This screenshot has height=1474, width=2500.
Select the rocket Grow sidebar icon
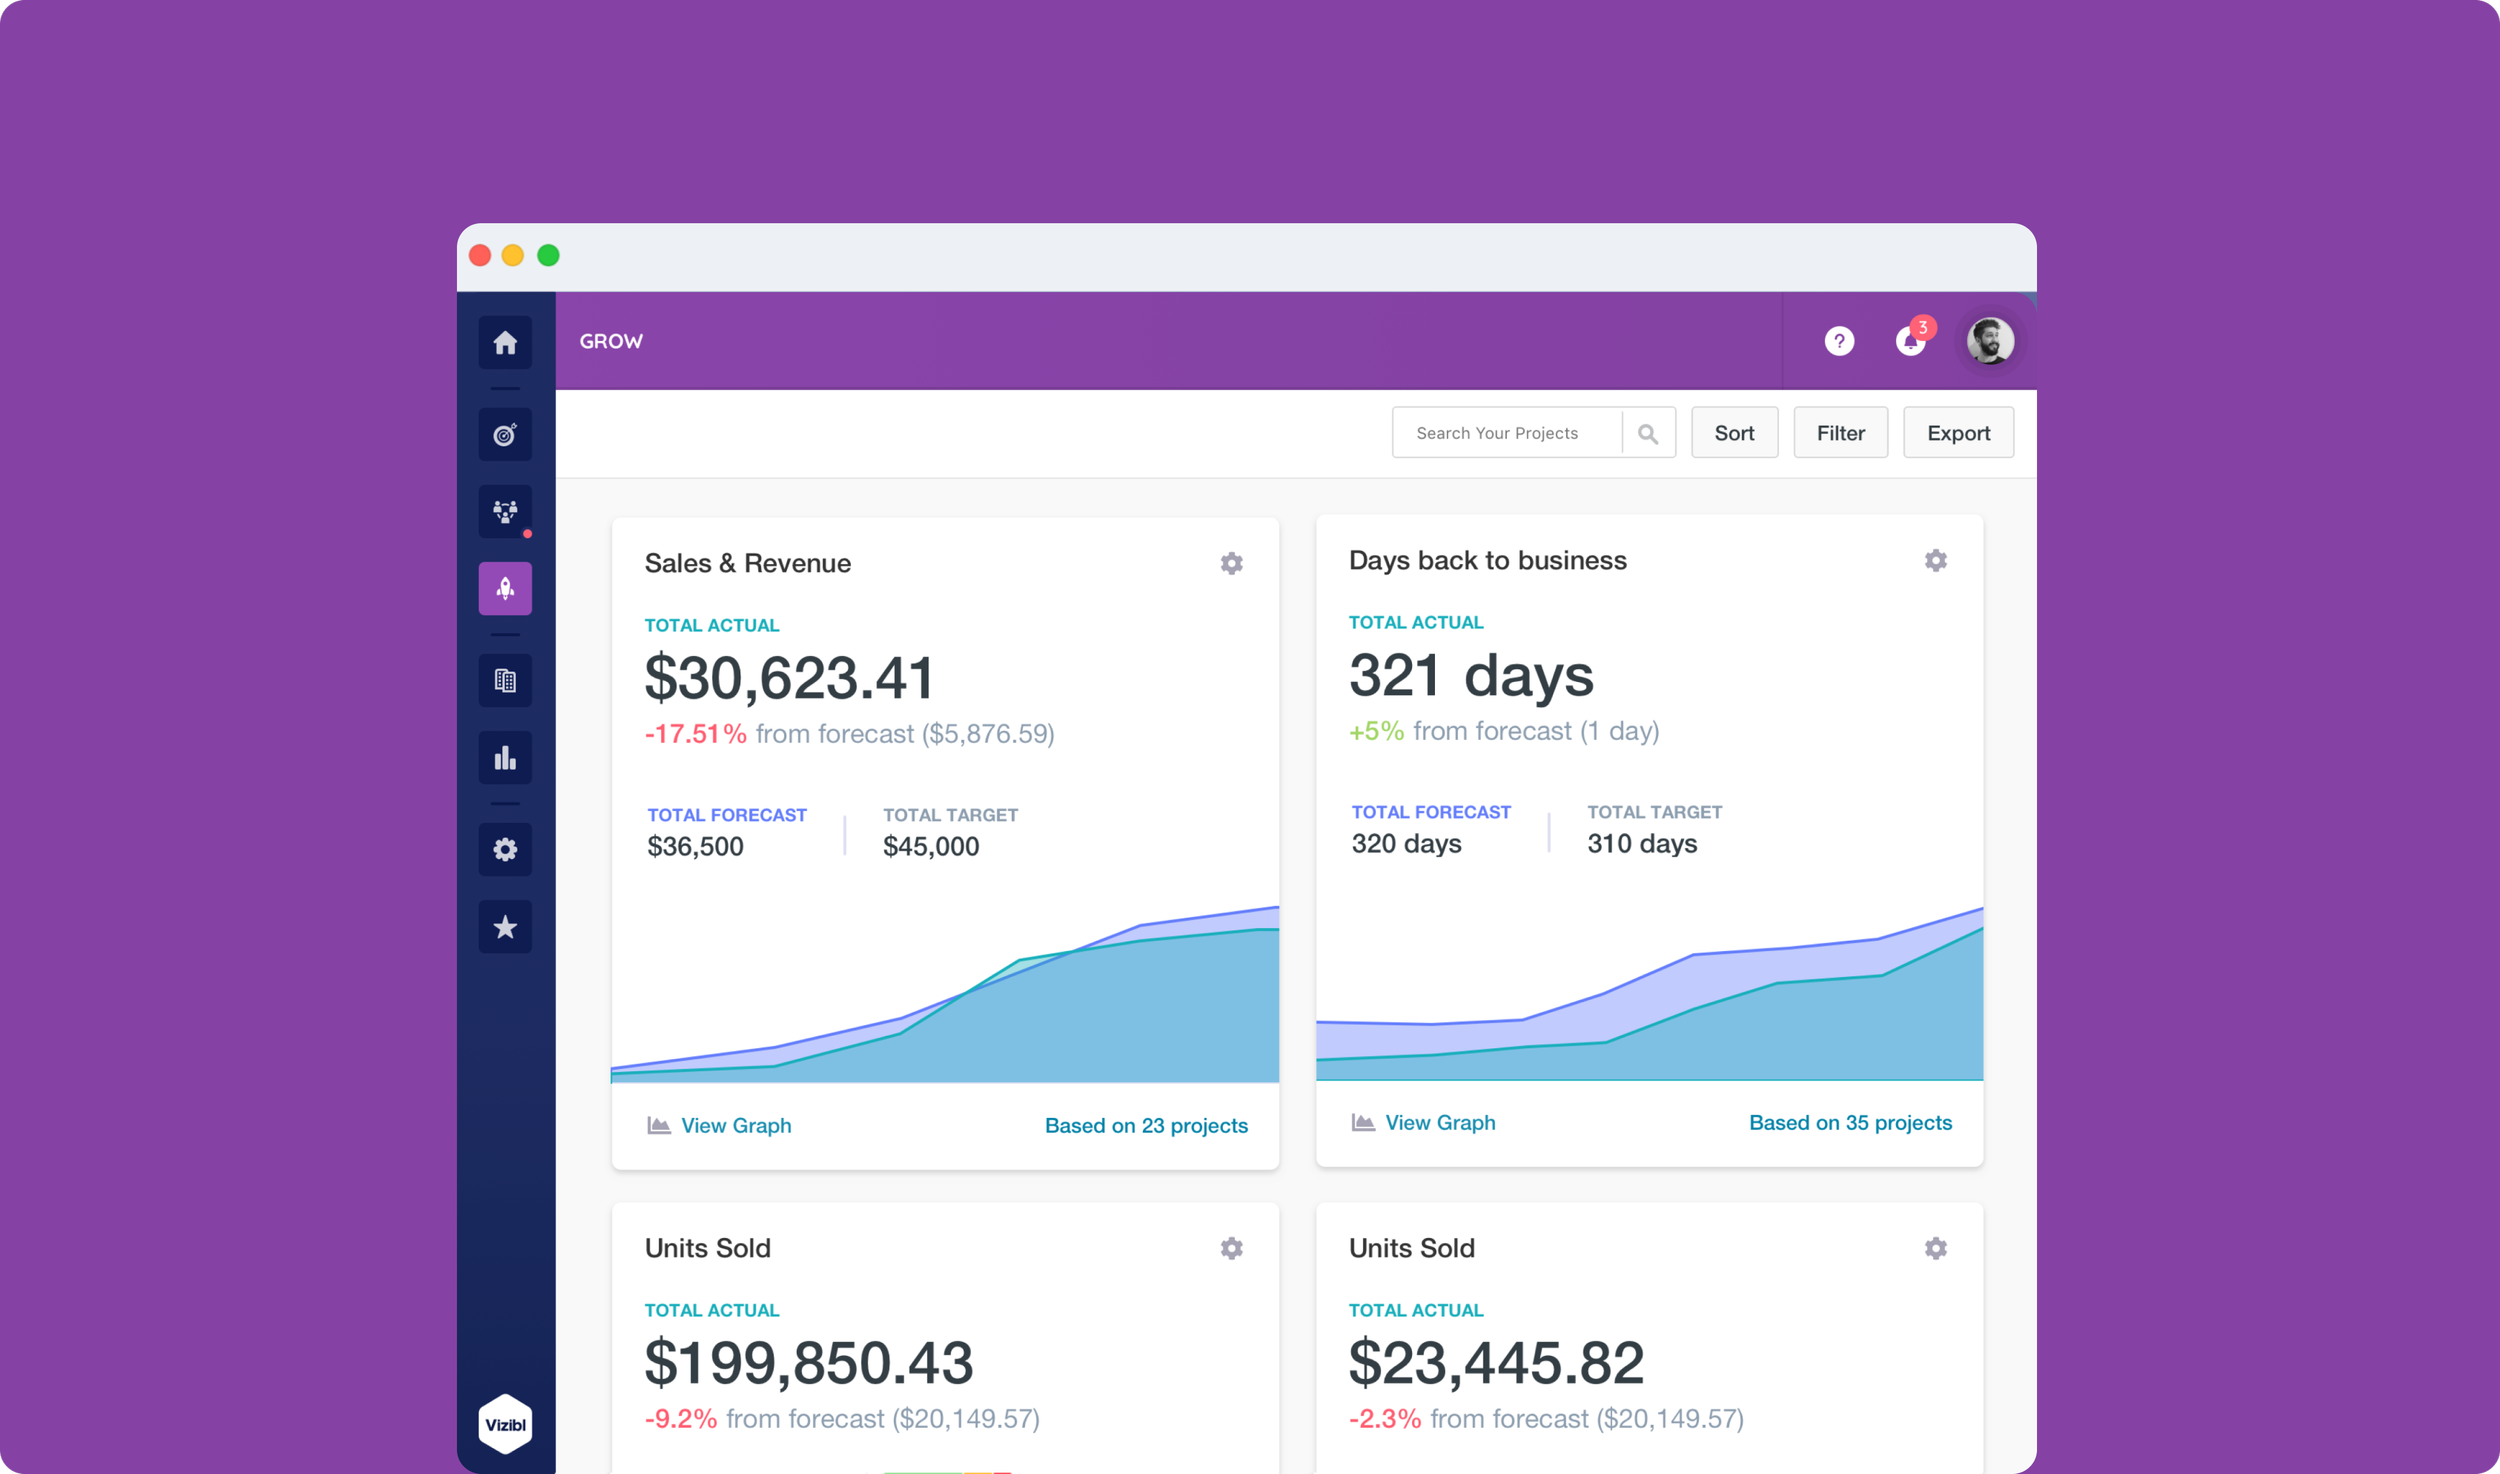click(x=505, y=589)
